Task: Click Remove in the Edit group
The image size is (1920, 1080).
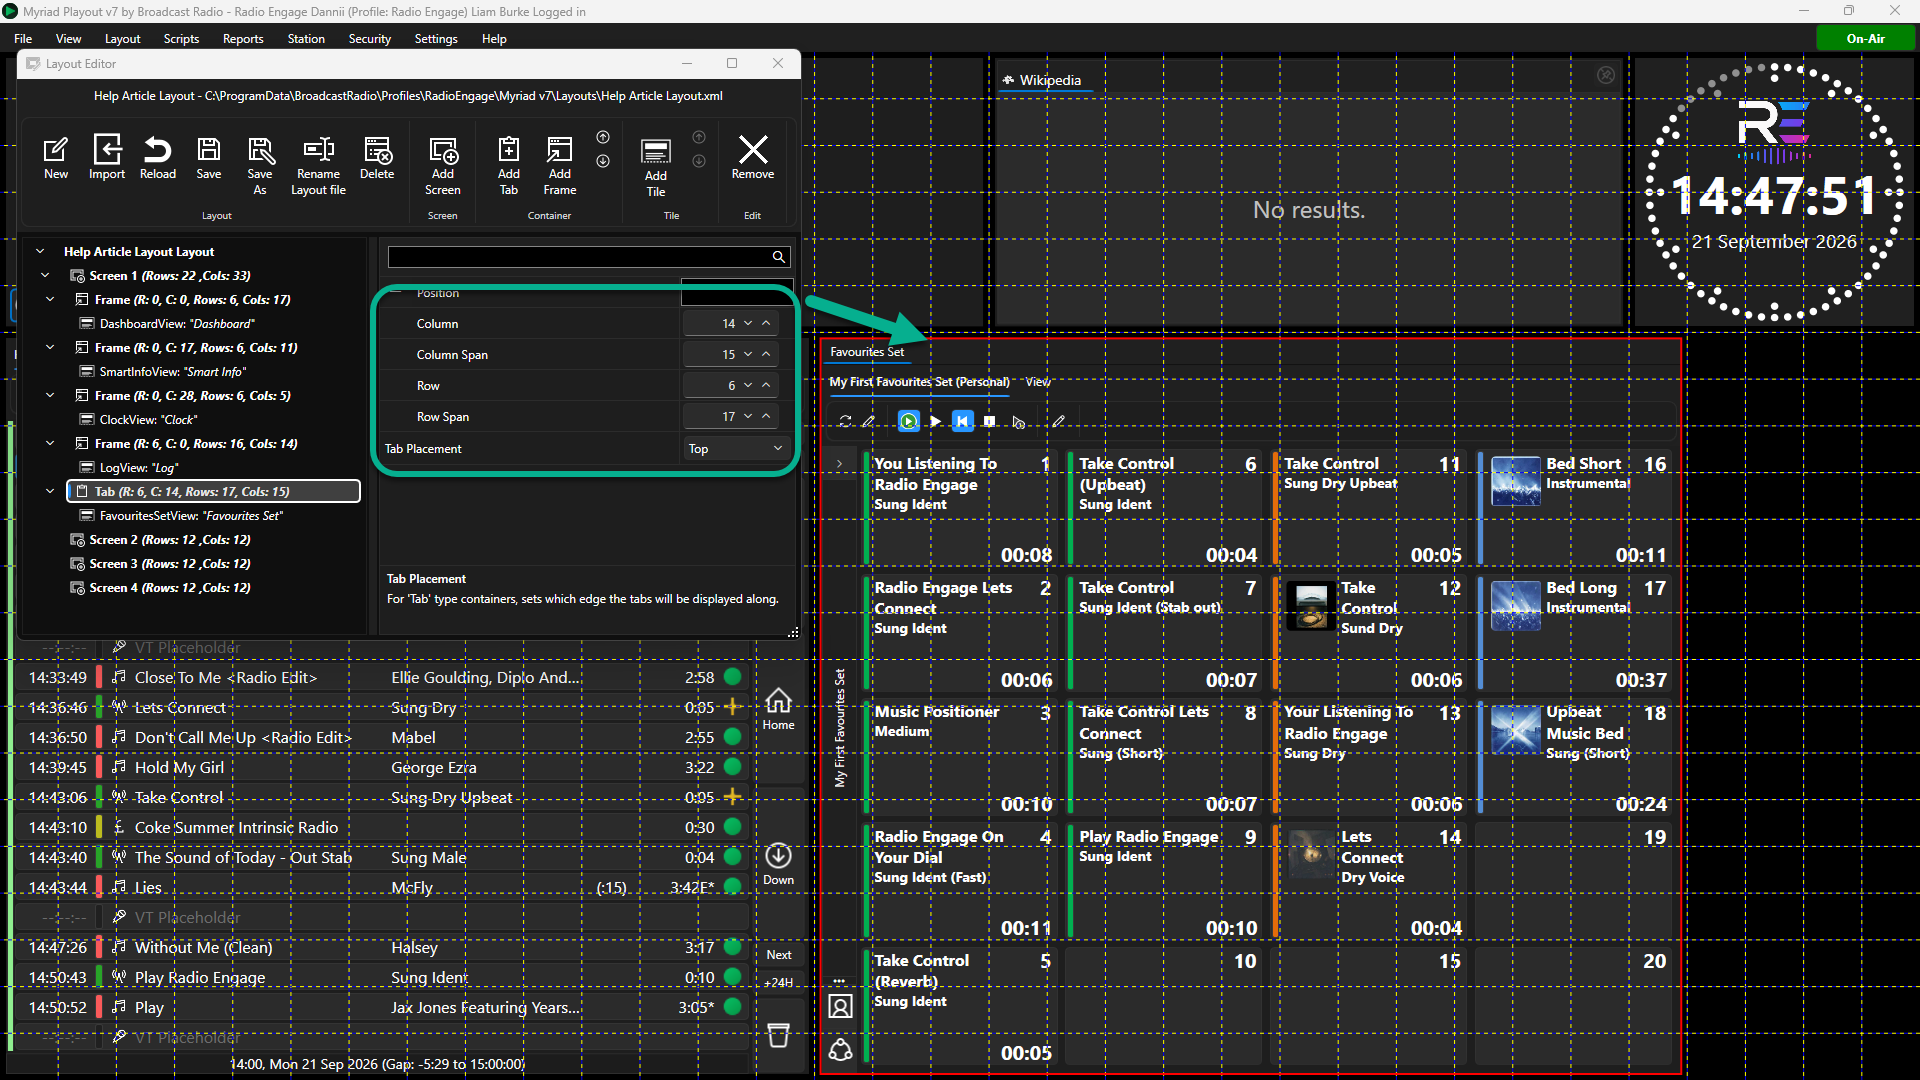Action: (x=752, y=157)
